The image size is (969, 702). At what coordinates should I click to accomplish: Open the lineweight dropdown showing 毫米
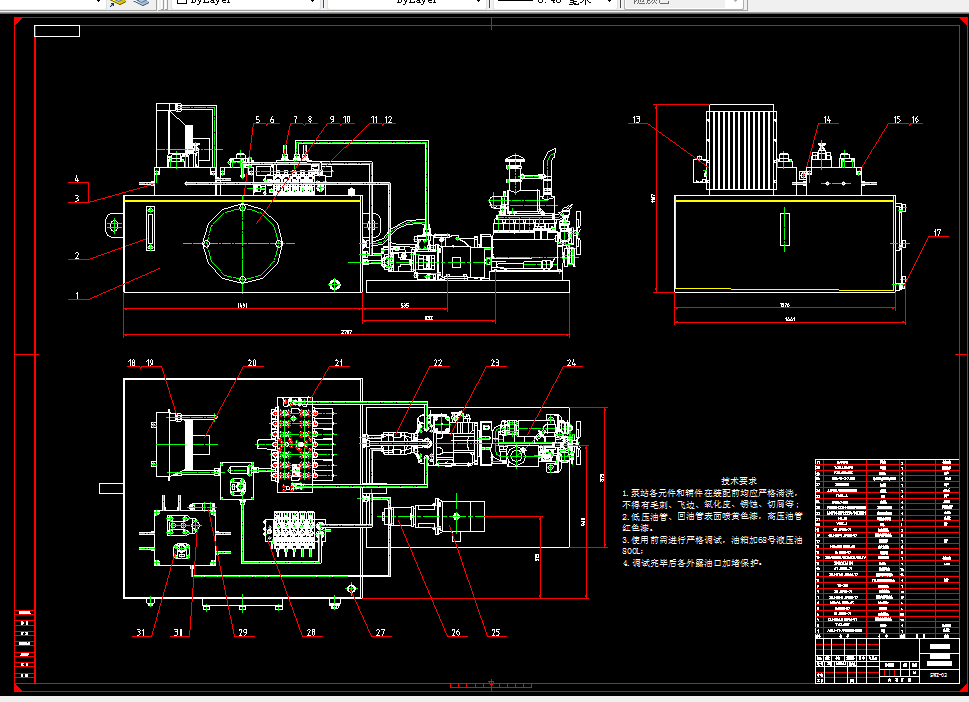555,3
